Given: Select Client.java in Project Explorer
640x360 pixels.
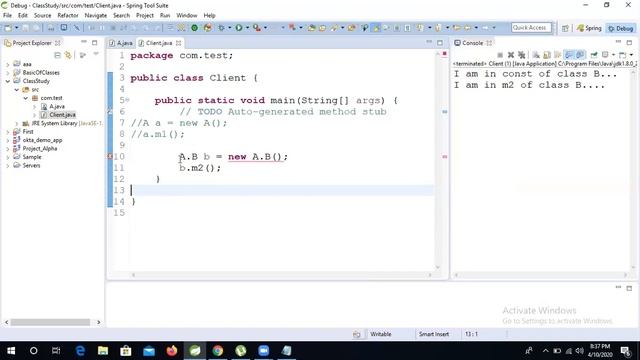Looking at the screenshot, I should point(62,115).
